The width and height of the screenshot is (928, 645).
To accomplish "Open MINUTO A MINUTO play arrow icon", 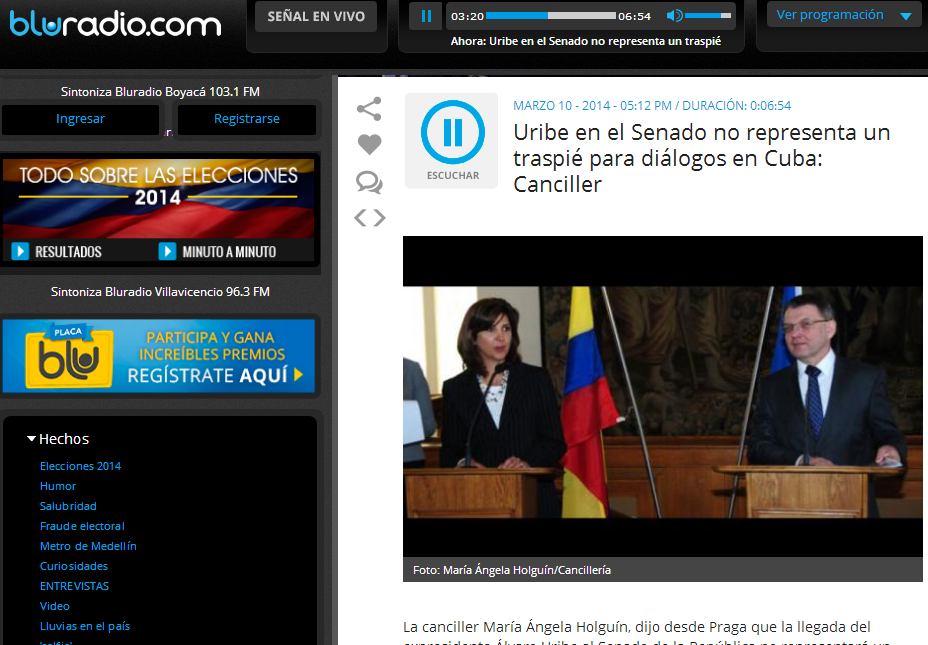I will pyautogui.click(x=167, y=251).
